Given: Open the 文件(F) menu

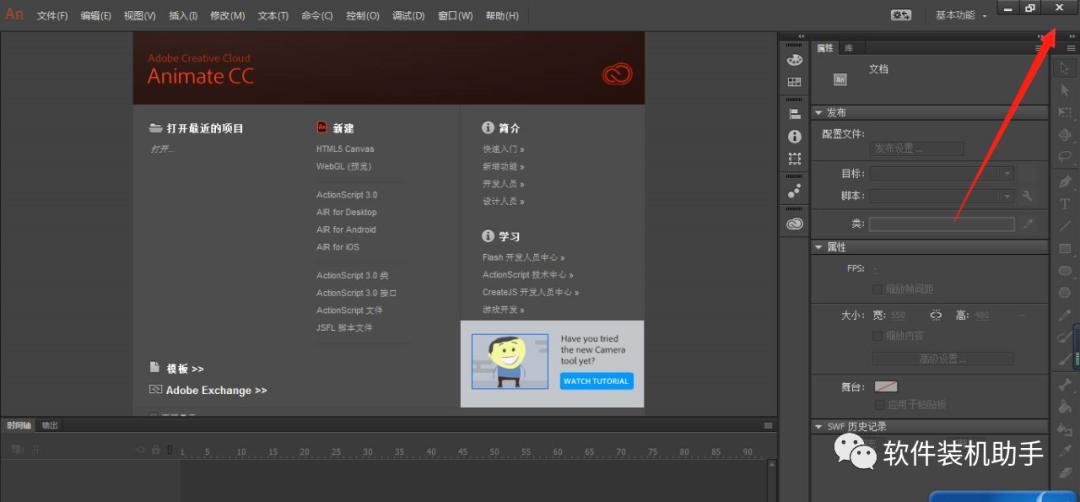Looking at the screenshot, I should pos(52,16).
